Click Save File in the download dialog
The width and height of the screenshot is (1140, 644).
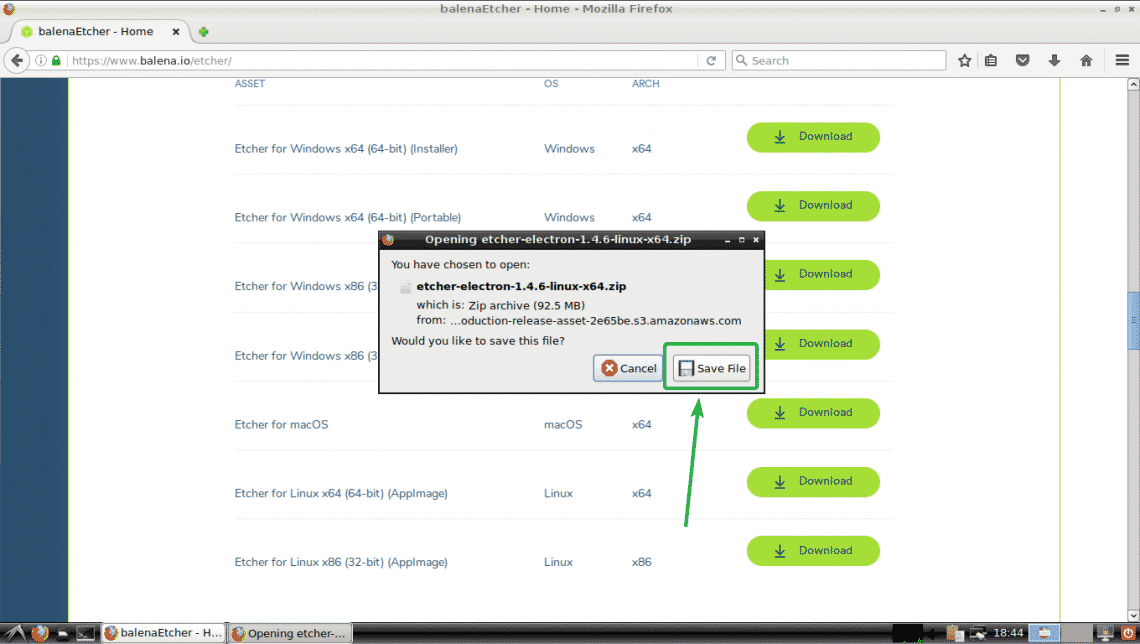(x=711, y=369)
